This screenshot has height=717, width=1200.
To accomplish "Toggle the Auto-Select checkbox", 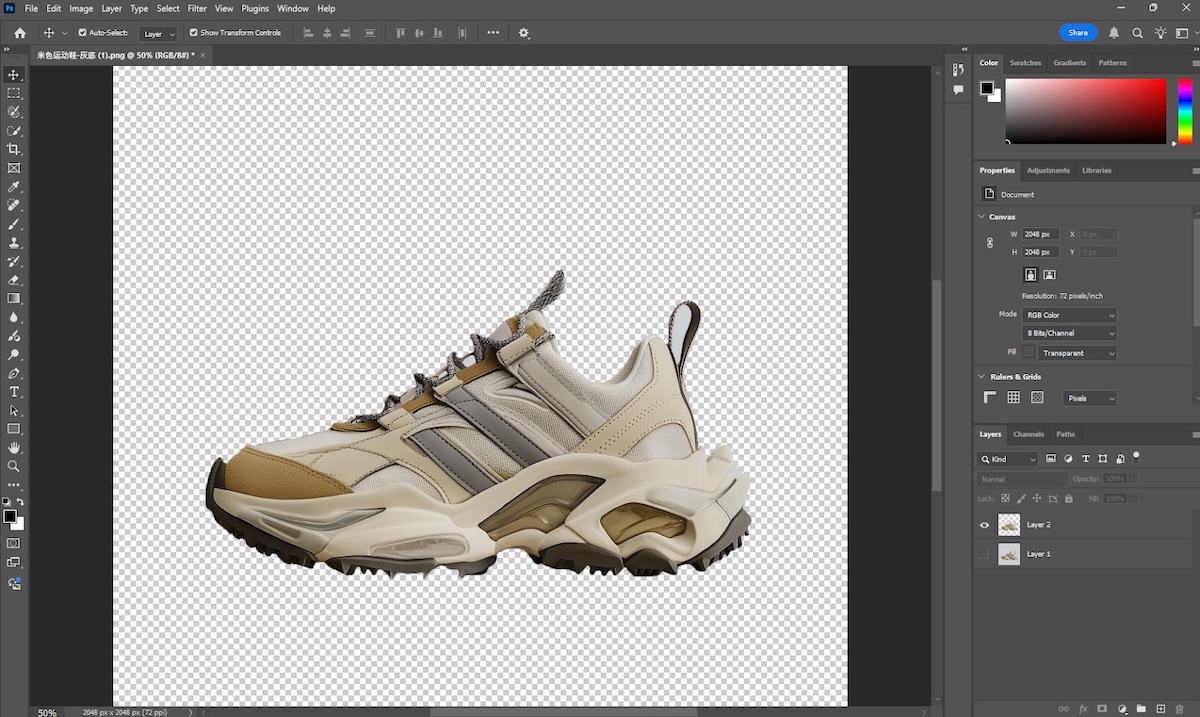I will tap(83, 33).
